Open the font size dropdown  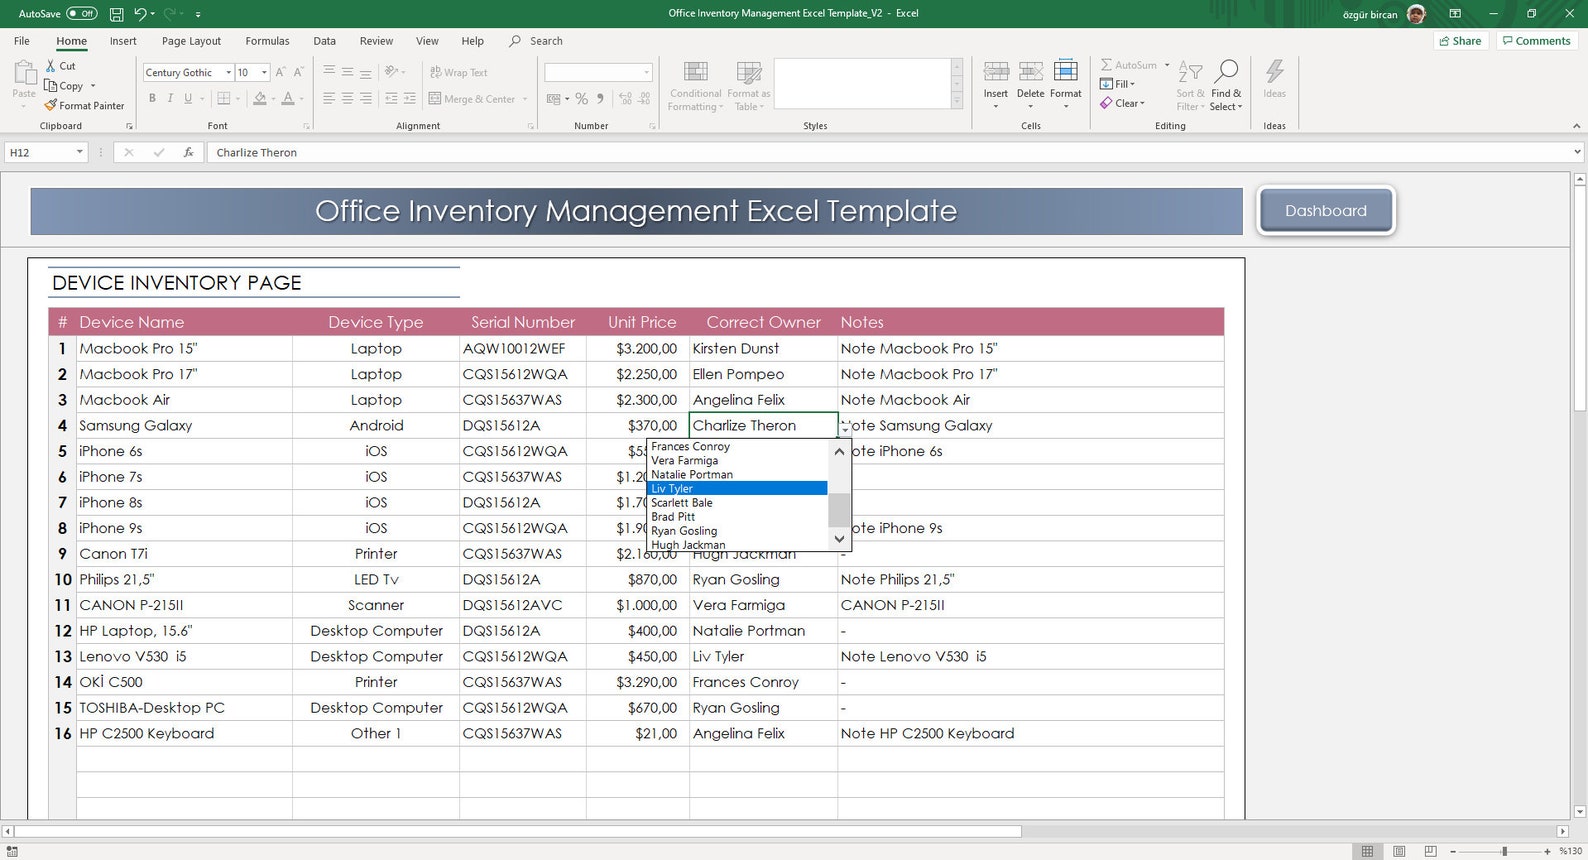click(264, 72)
